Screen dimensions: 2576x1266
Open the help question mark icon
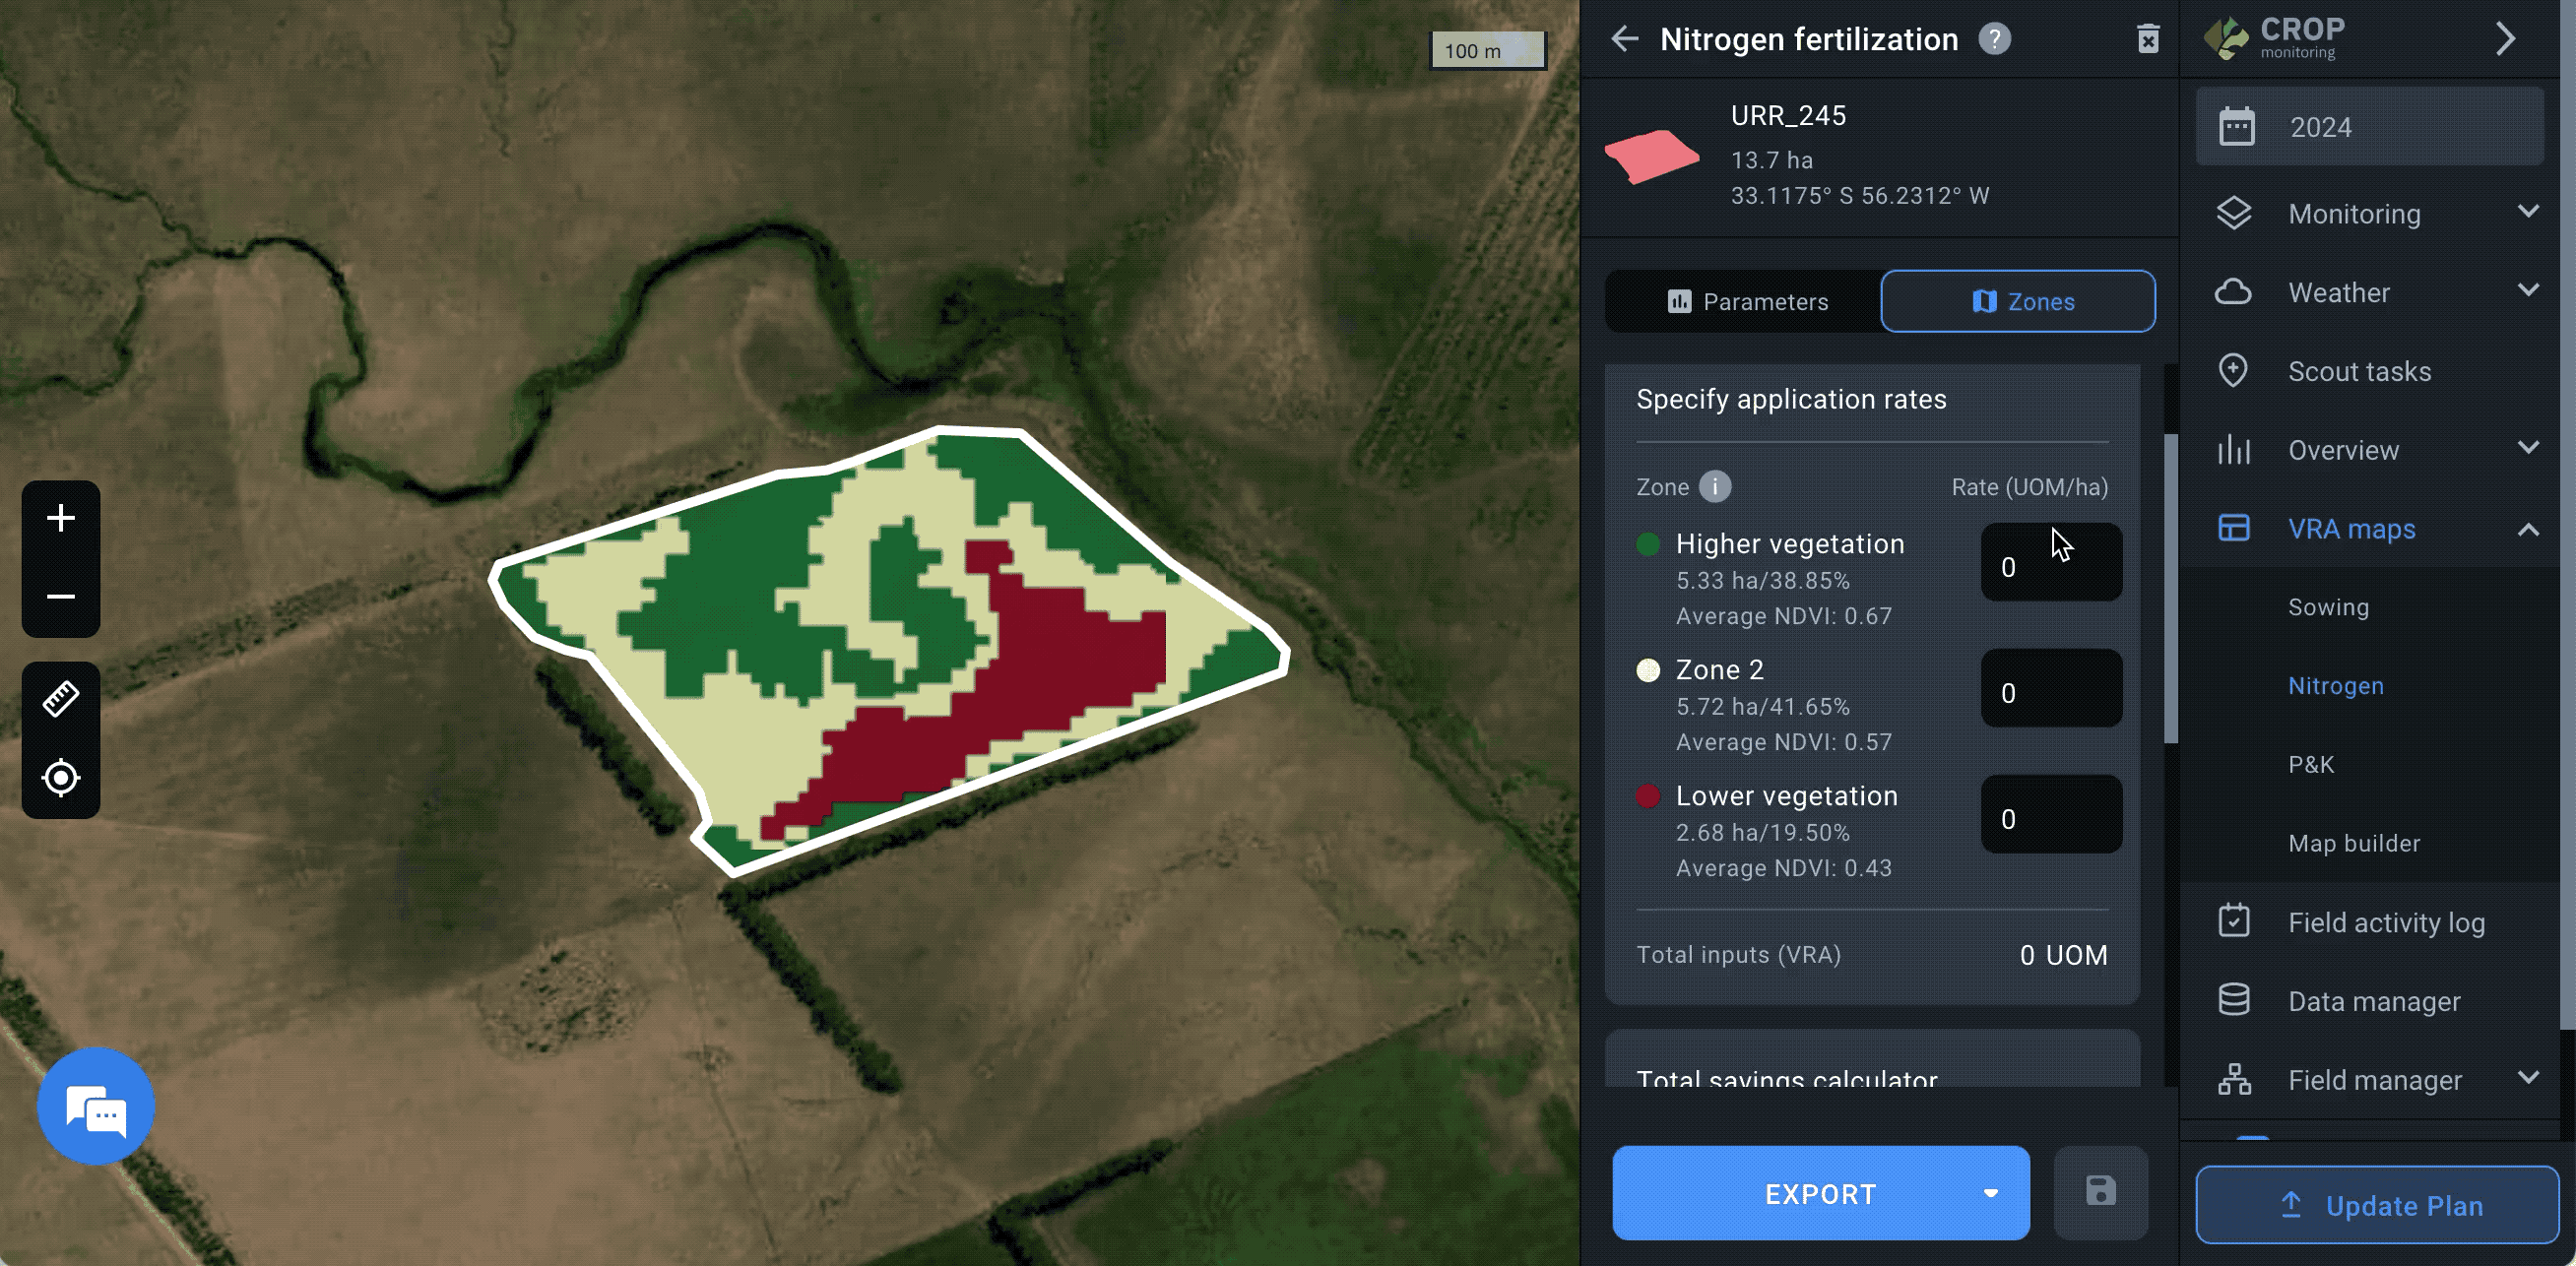[1994, 39]
